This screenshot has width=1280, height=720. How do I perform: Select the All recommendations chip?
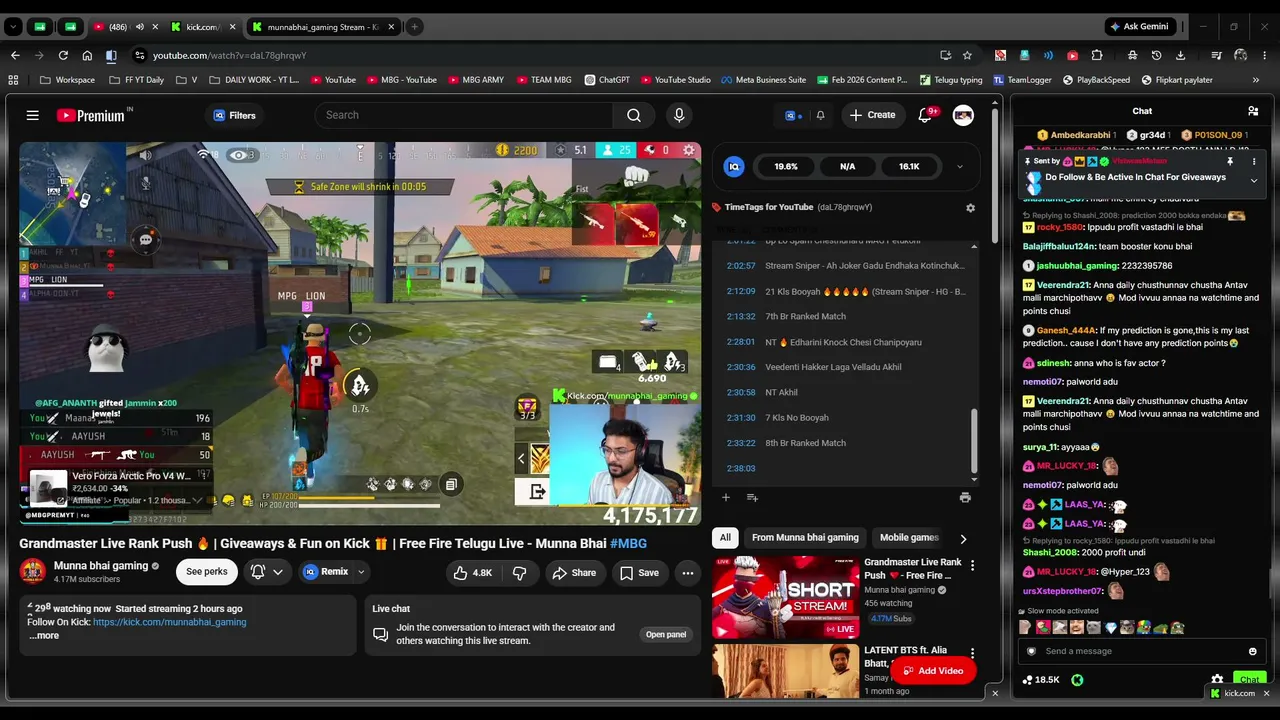click(725, 538)
